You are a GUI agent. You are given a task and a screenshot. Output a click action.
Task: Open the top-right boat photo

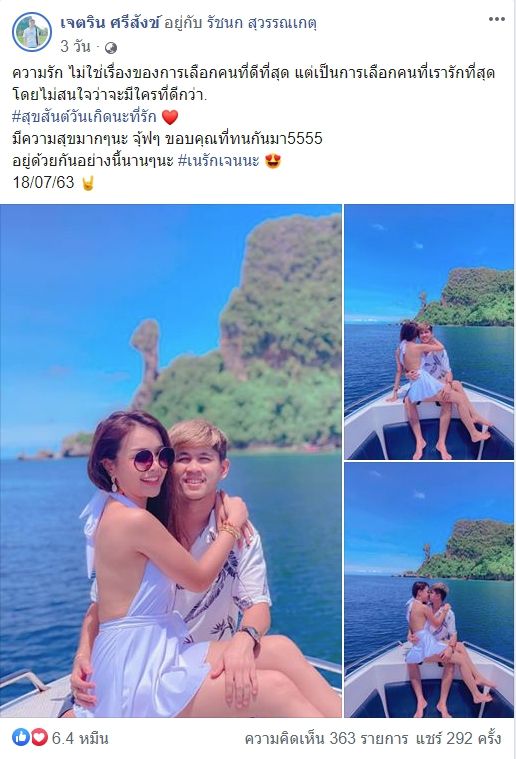[429, 332]
